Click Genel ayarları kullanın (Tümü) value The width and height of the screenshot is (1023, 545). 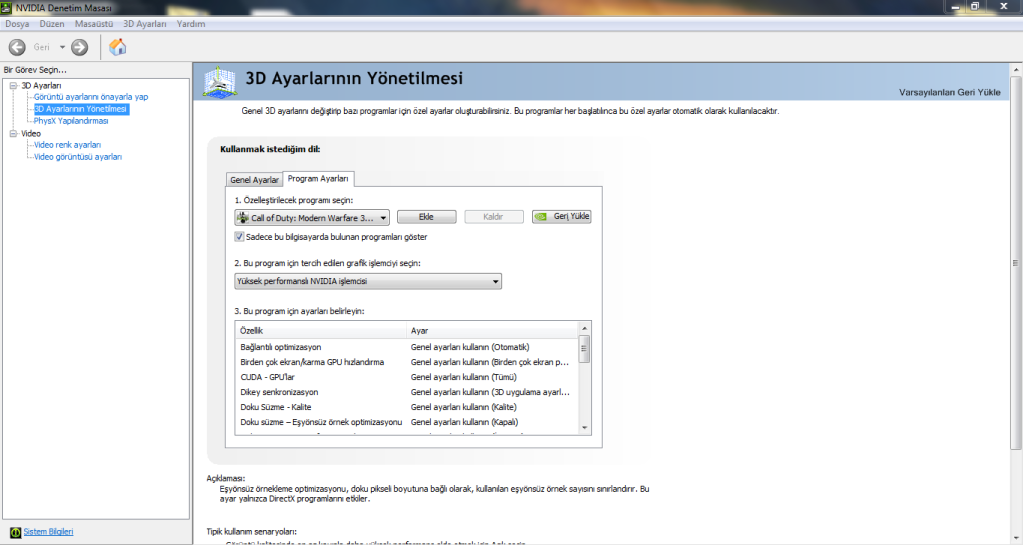click(463, 377)
